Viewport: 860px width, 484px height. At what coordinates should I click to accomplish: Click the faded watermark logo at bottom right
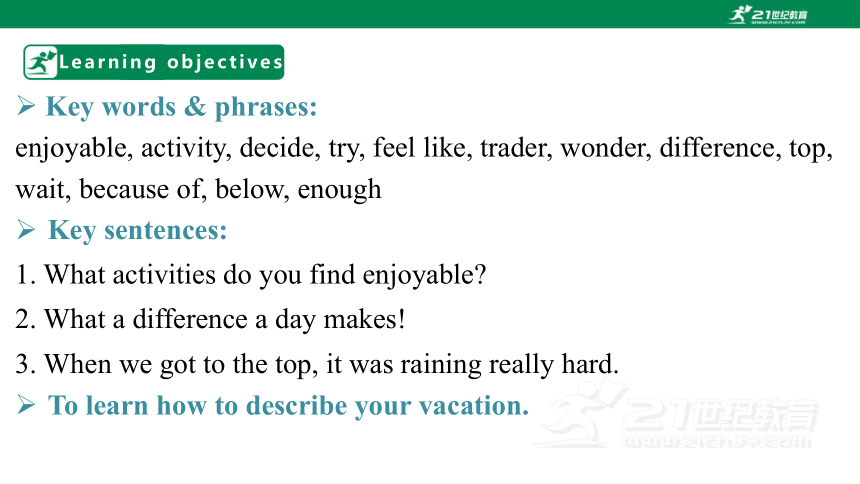[677, 414]
